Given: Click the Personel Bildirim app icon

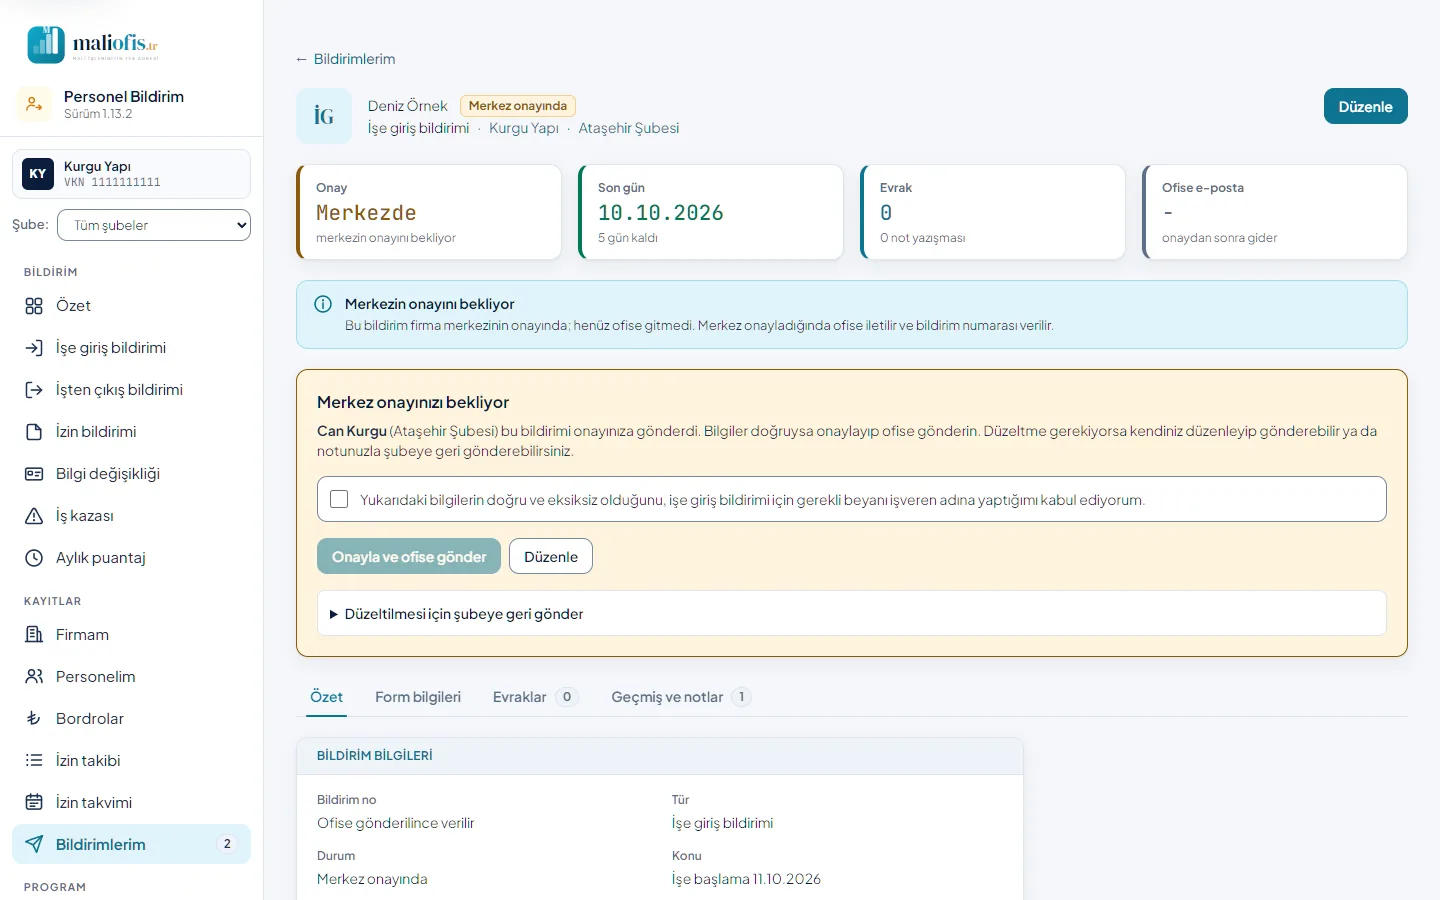Looking at the screenshot, I should click(34, 104).
